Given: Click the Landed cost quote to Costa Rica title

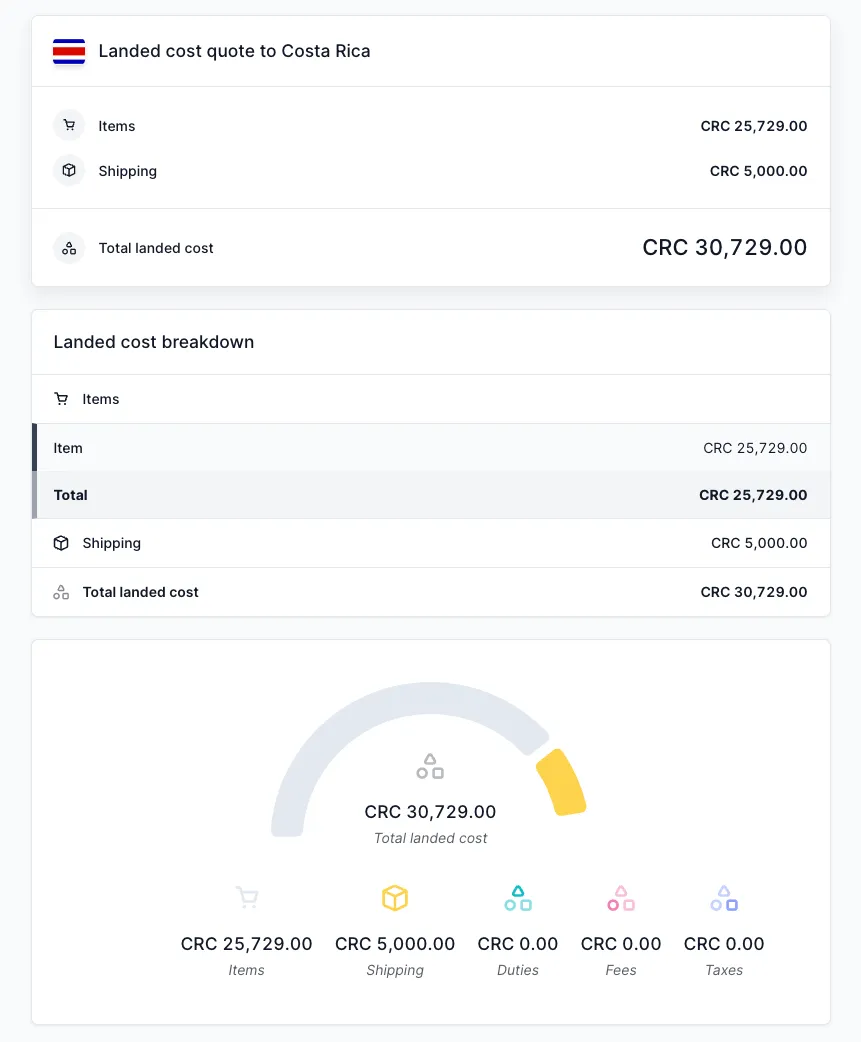Looking at the screenshot, I should point(236,51).
